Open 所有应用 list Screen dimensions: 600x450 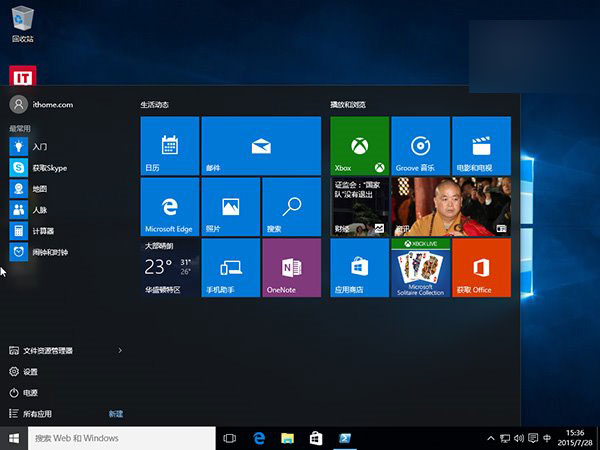click(x=36, y=413)
